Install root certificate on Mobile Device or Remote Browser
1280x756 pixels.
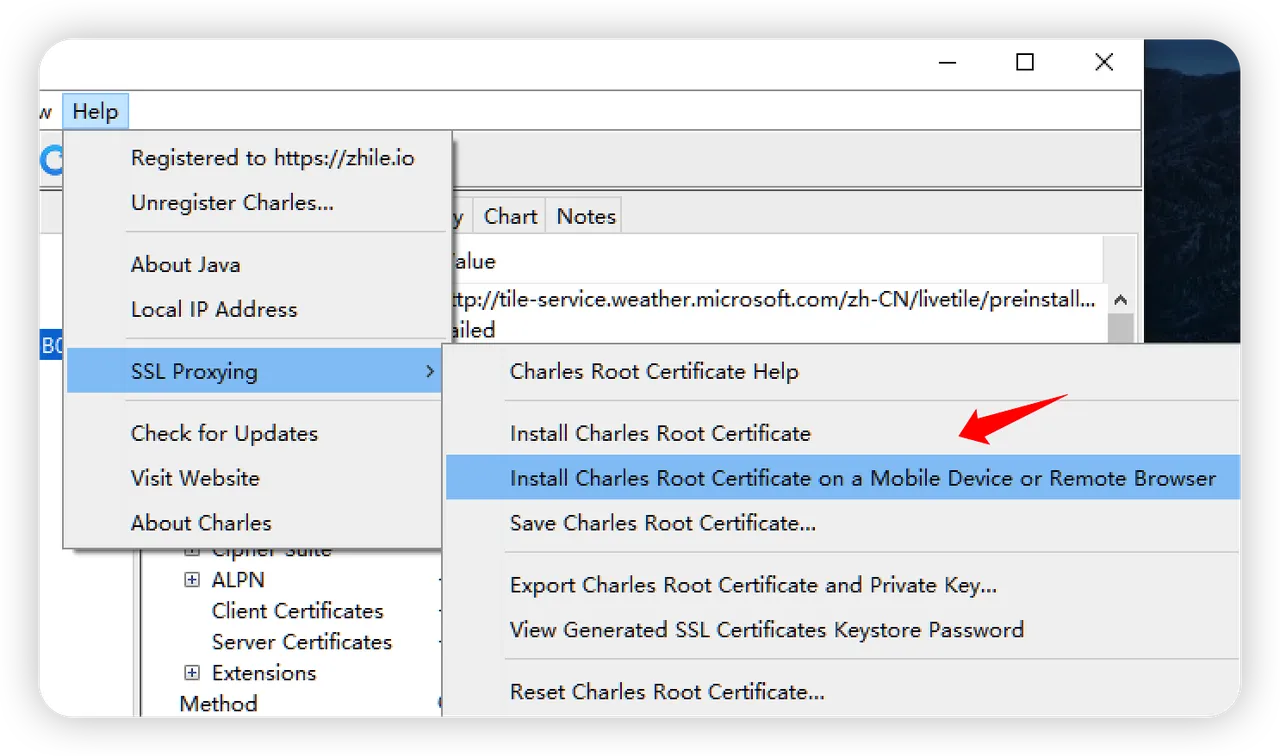pos(842,478)
